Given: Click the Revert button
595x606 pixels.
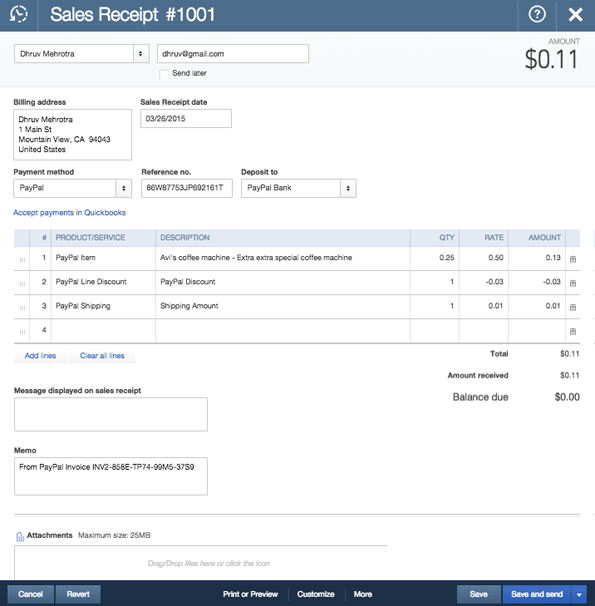Looking at the screenshot, I should (x=78, y=594).
